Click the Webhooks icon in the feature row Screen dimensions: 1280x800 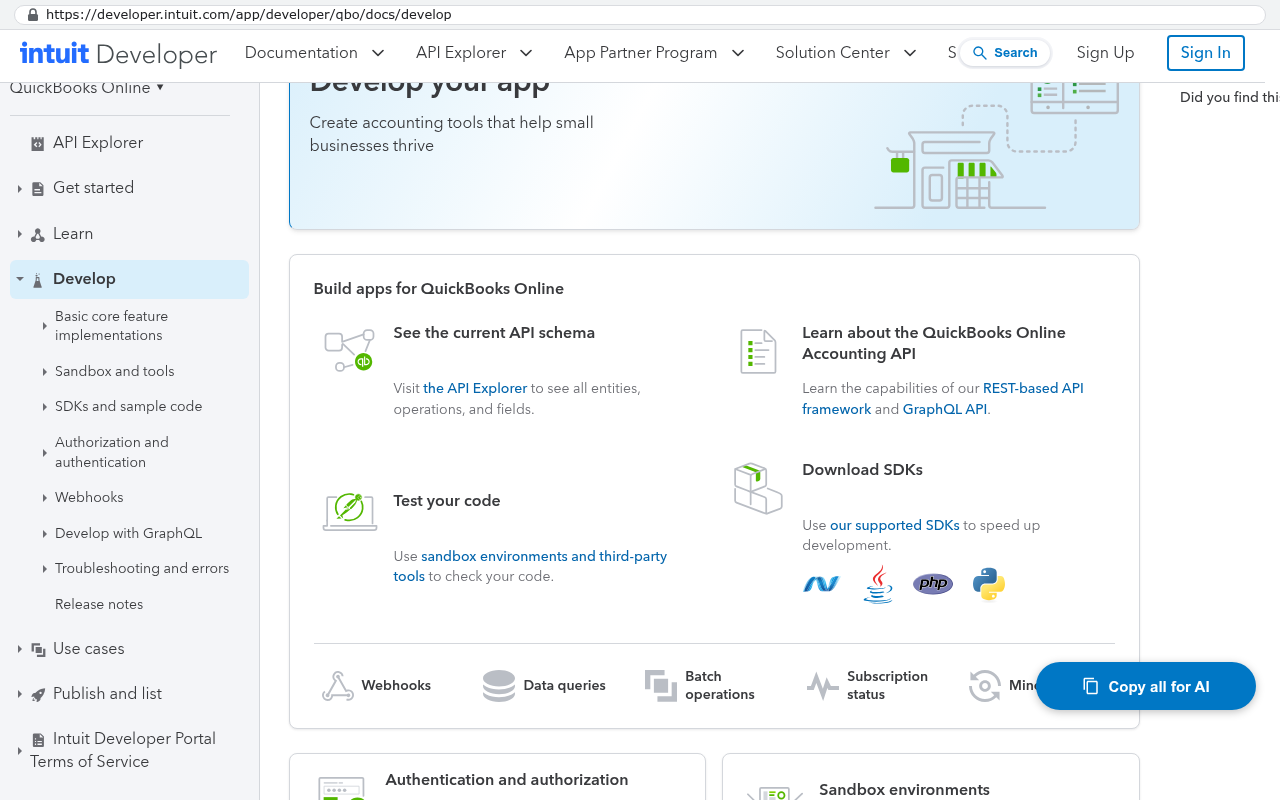(x=338, y=686)
